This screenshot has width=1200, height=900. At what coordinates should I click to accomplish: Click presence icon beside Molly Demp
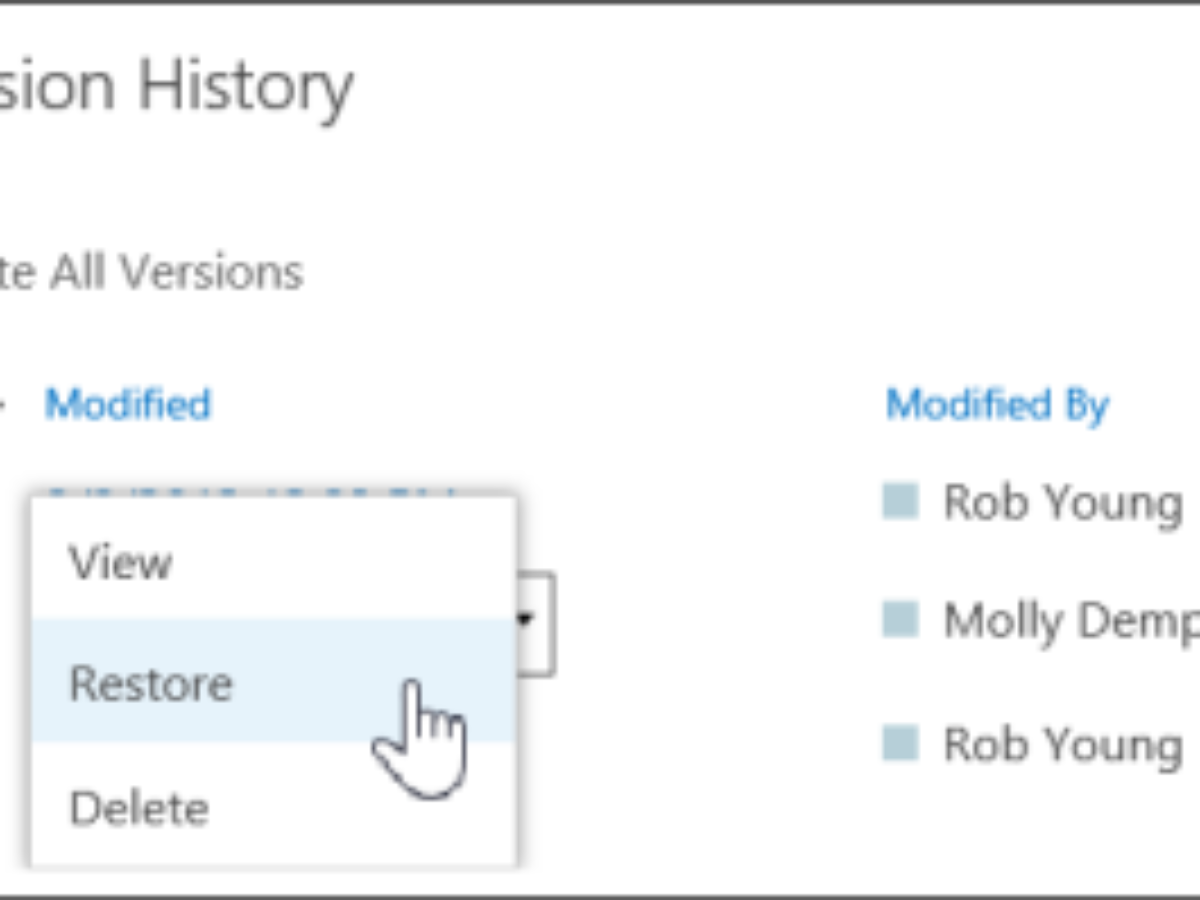tap(900, 620)
